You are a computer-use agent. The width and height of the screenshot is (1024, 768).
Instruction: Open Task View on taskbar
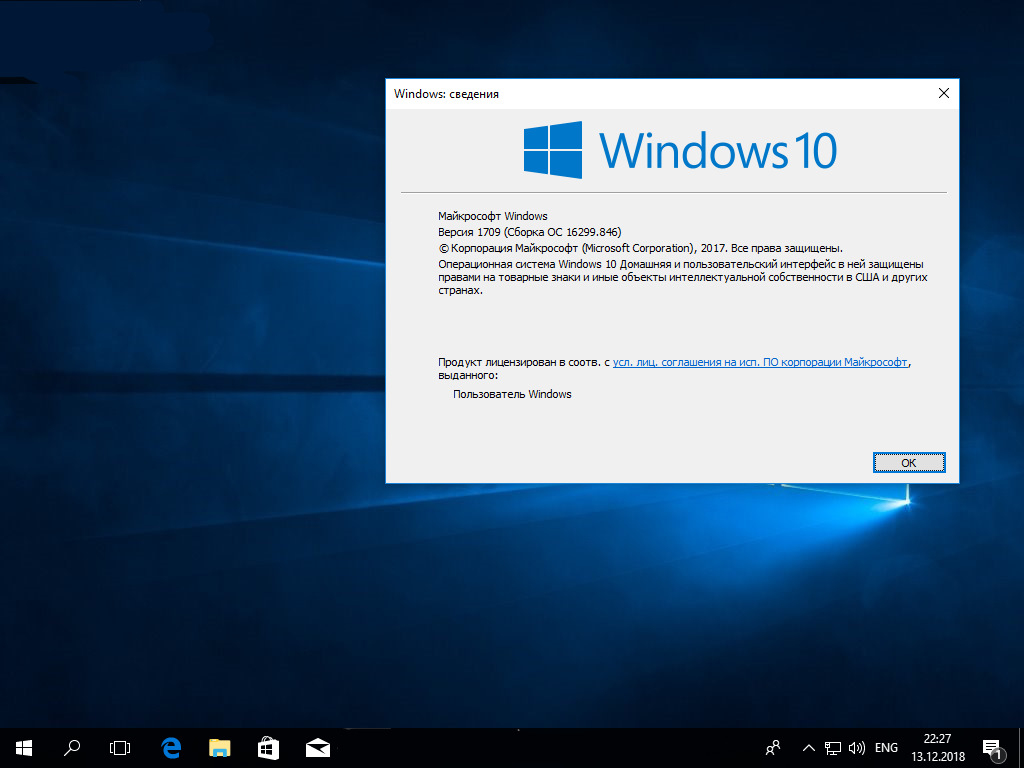[x=120, y=748]
